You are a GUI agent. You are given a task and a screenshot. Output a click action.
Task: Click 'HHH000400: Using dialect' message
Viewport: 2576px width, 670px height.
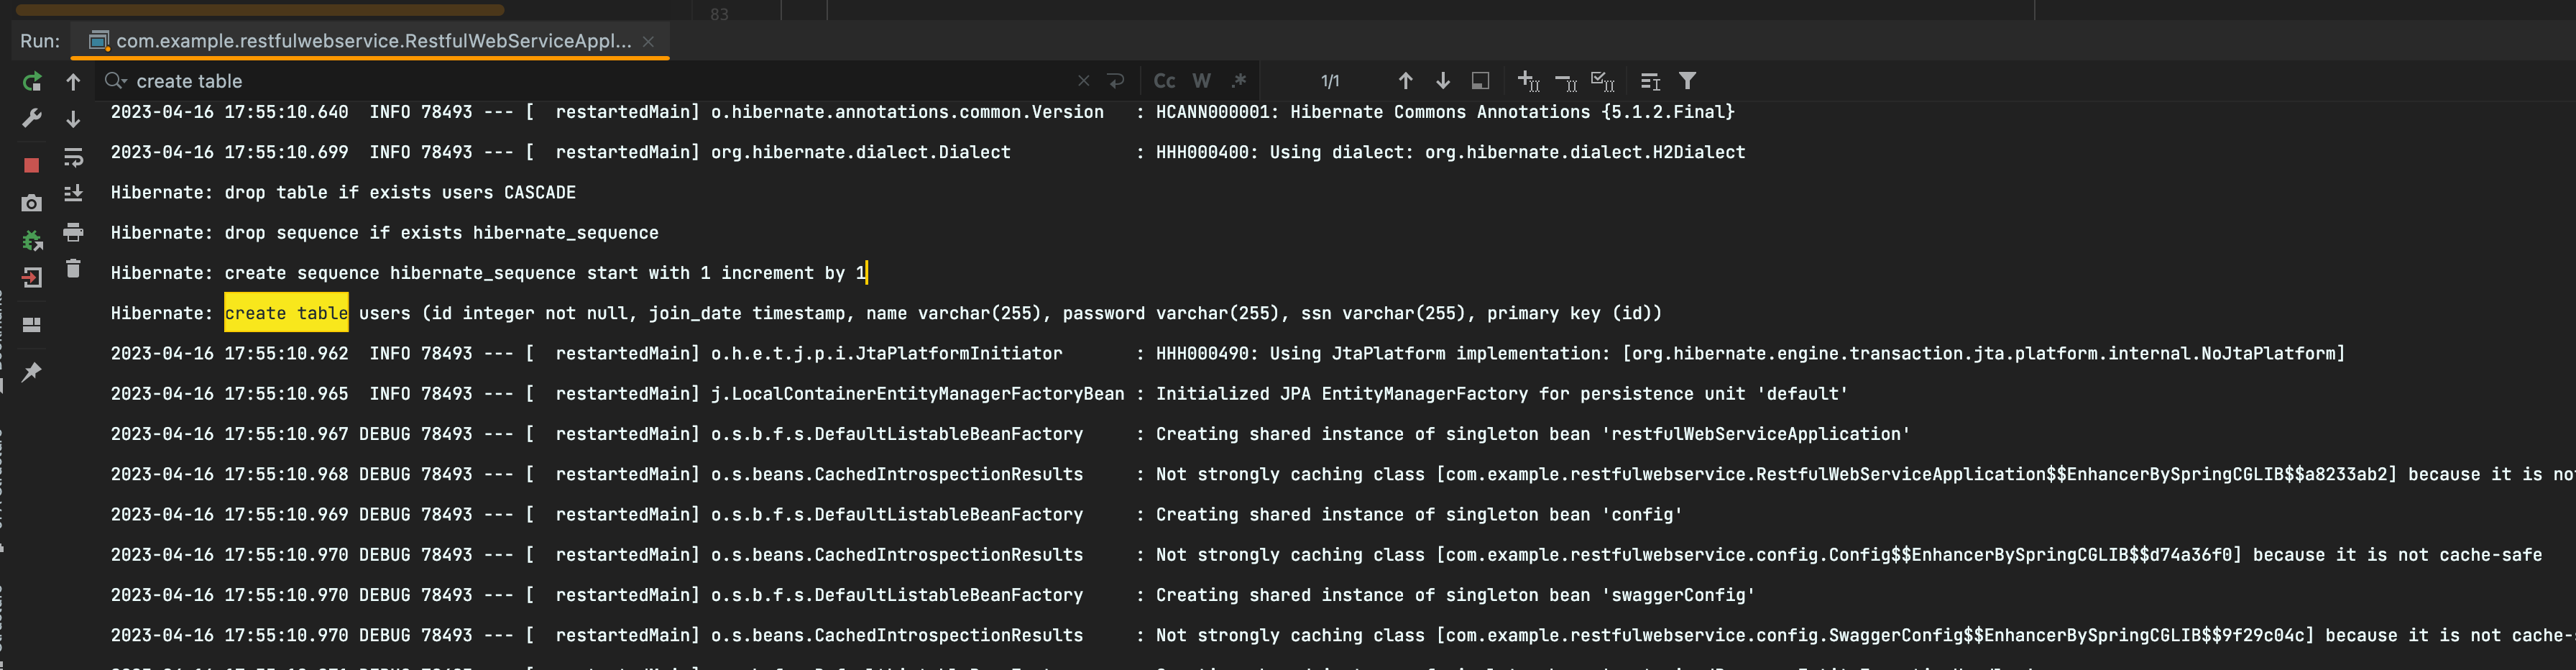pyautogui.click(x=1450, y=152)
